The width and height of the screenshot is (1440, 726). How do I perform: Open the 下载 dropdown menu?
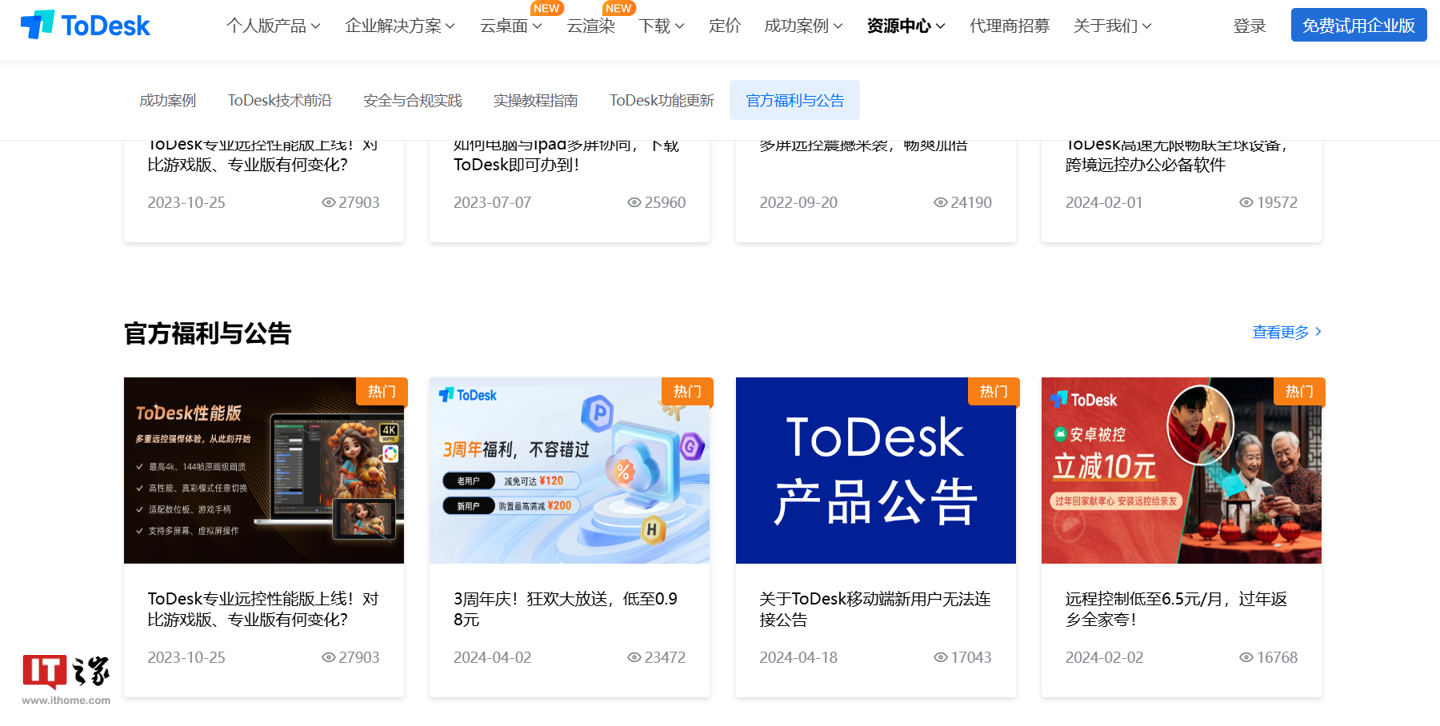pyautogui.click(x=661, y=26)
